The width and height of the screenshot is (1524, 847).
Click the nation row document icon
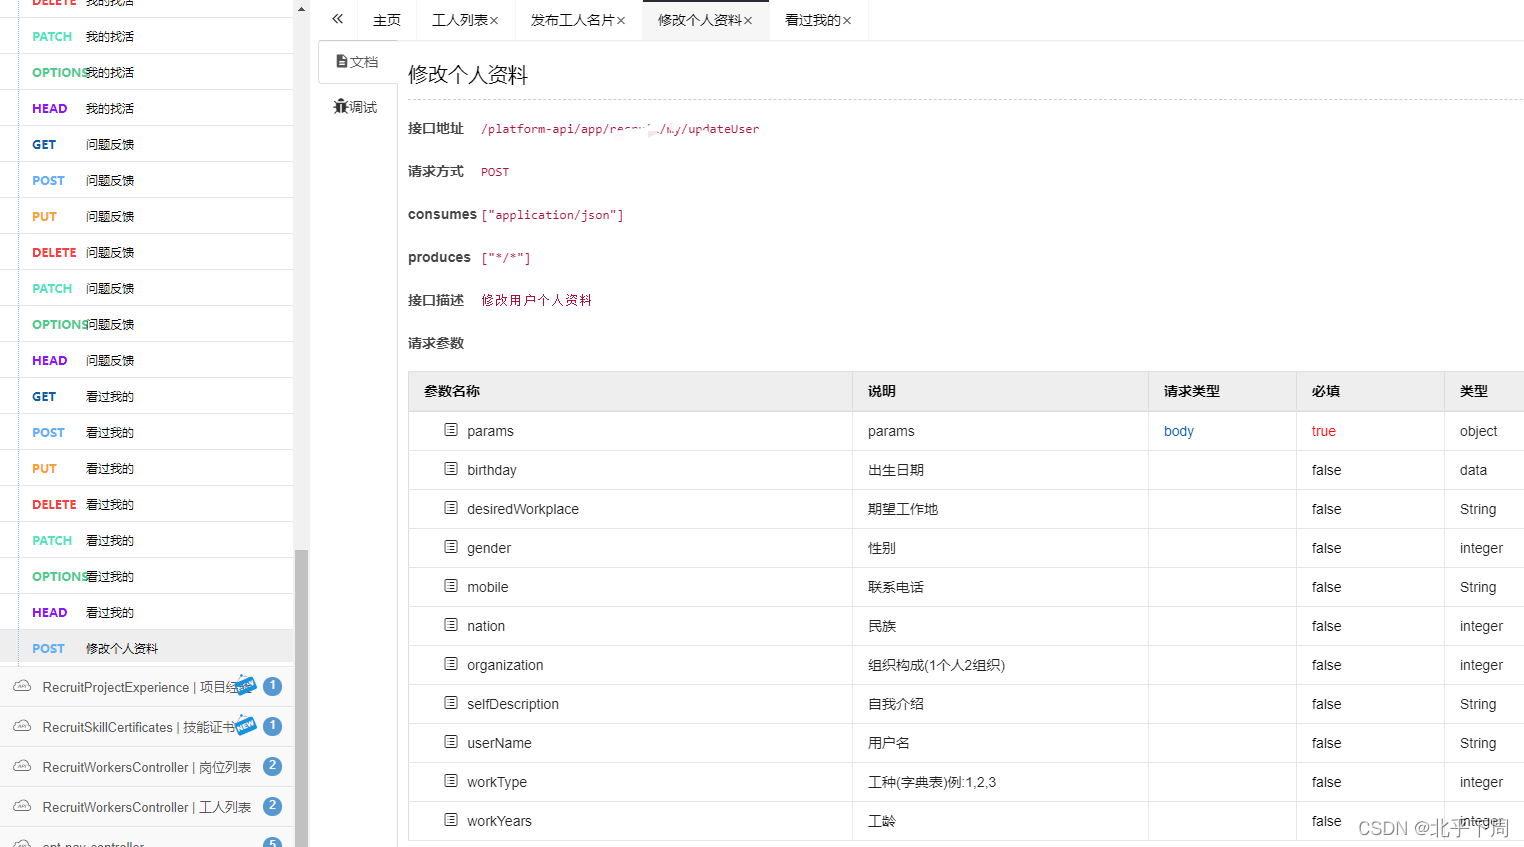click(x=451, y=625)
